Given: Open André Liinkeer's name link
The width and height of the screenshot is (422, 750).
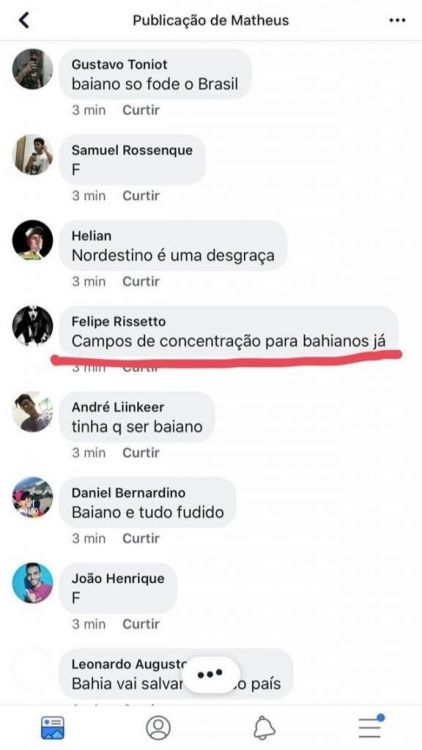Looking at the screenshot, I should [118, 407].
